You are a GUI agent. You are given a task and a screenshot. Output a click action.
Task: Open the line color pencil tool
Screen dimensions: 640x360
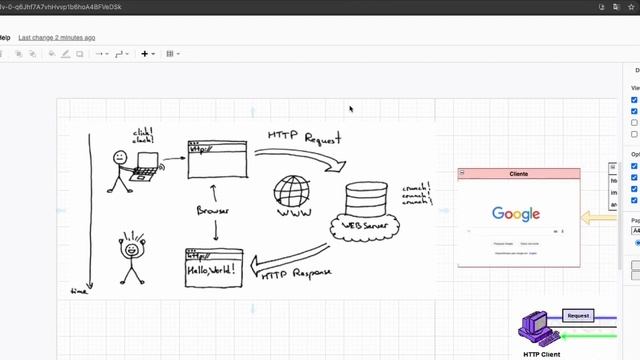(65, 54)
